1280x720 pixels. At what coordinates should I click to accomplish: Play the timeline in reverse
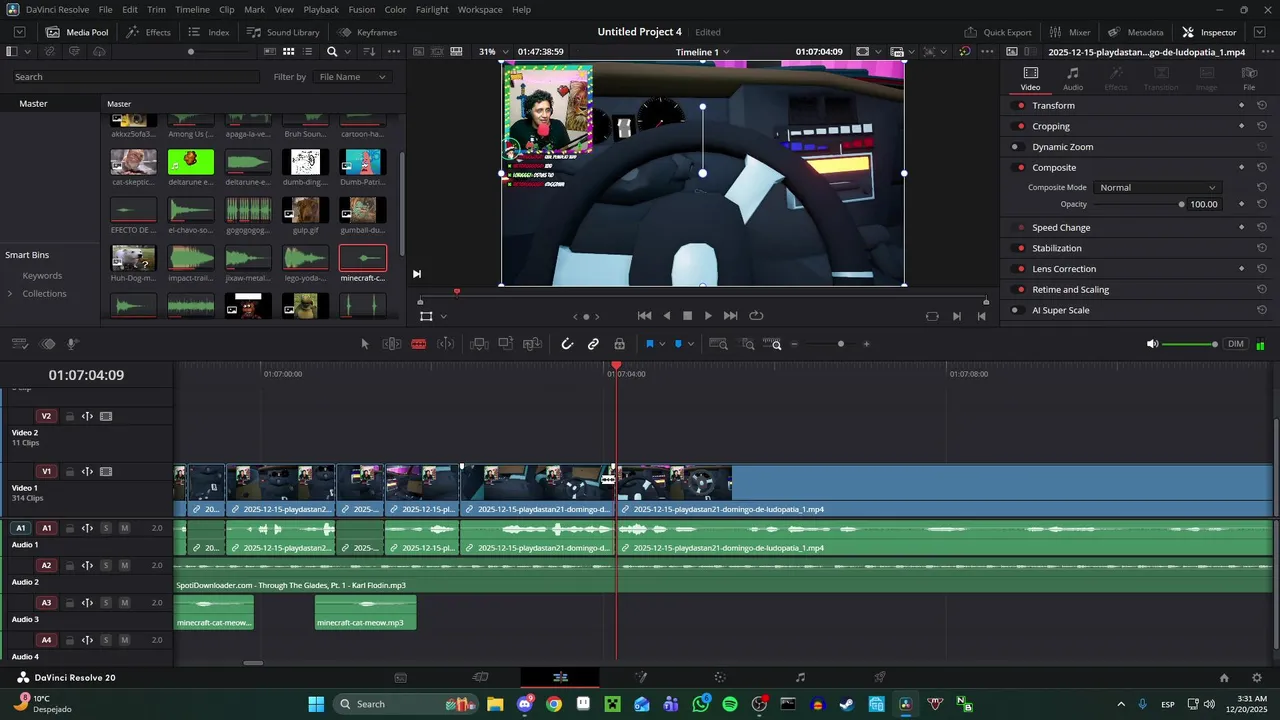tap(667, 316)
